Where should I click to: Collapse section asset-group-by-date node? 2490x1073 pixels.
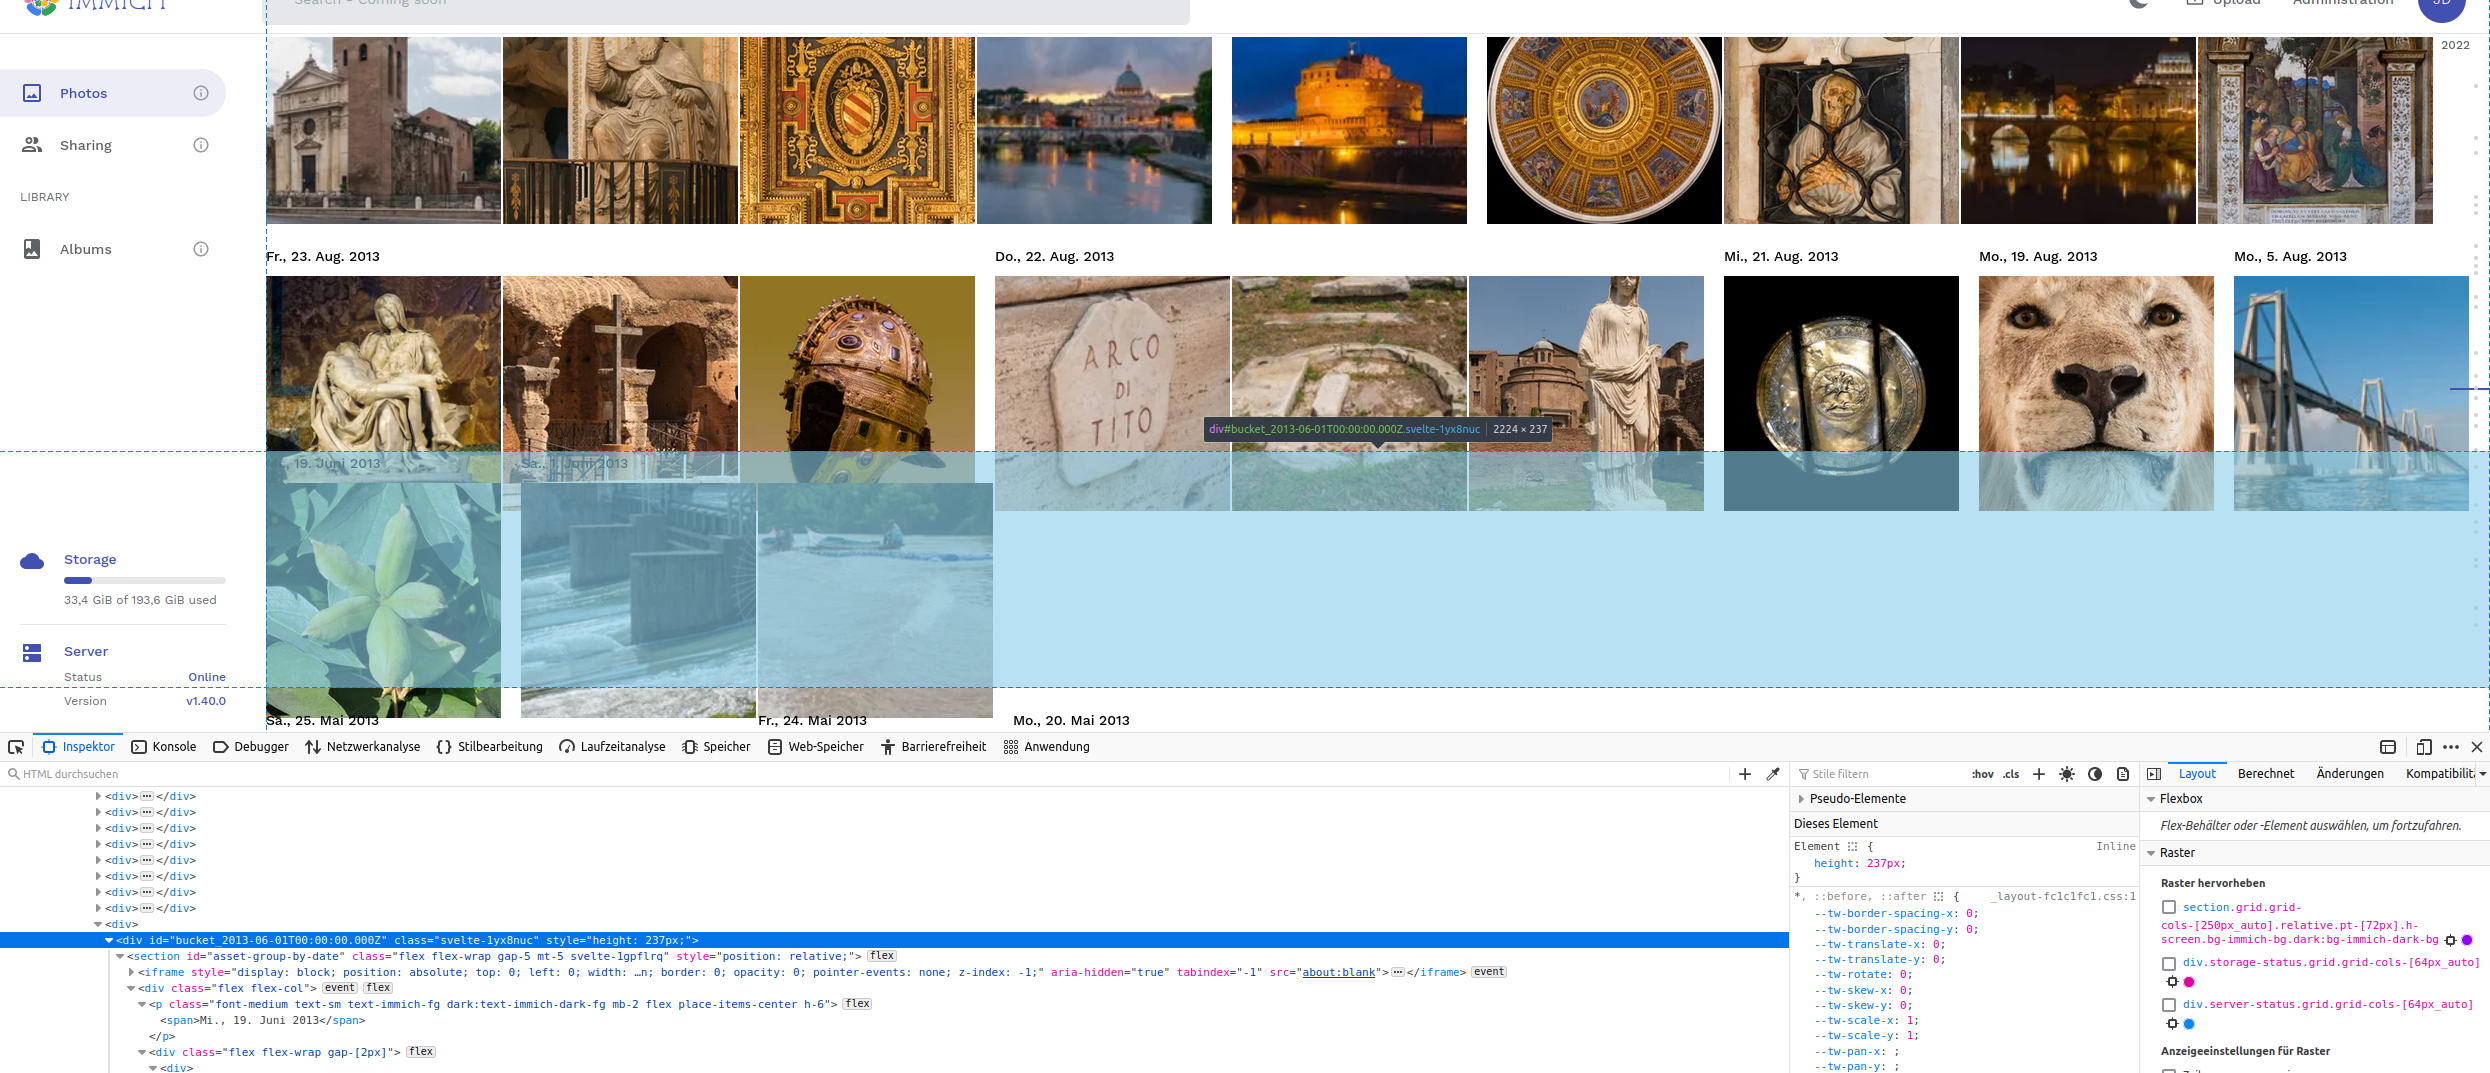(x=120, y=956)
